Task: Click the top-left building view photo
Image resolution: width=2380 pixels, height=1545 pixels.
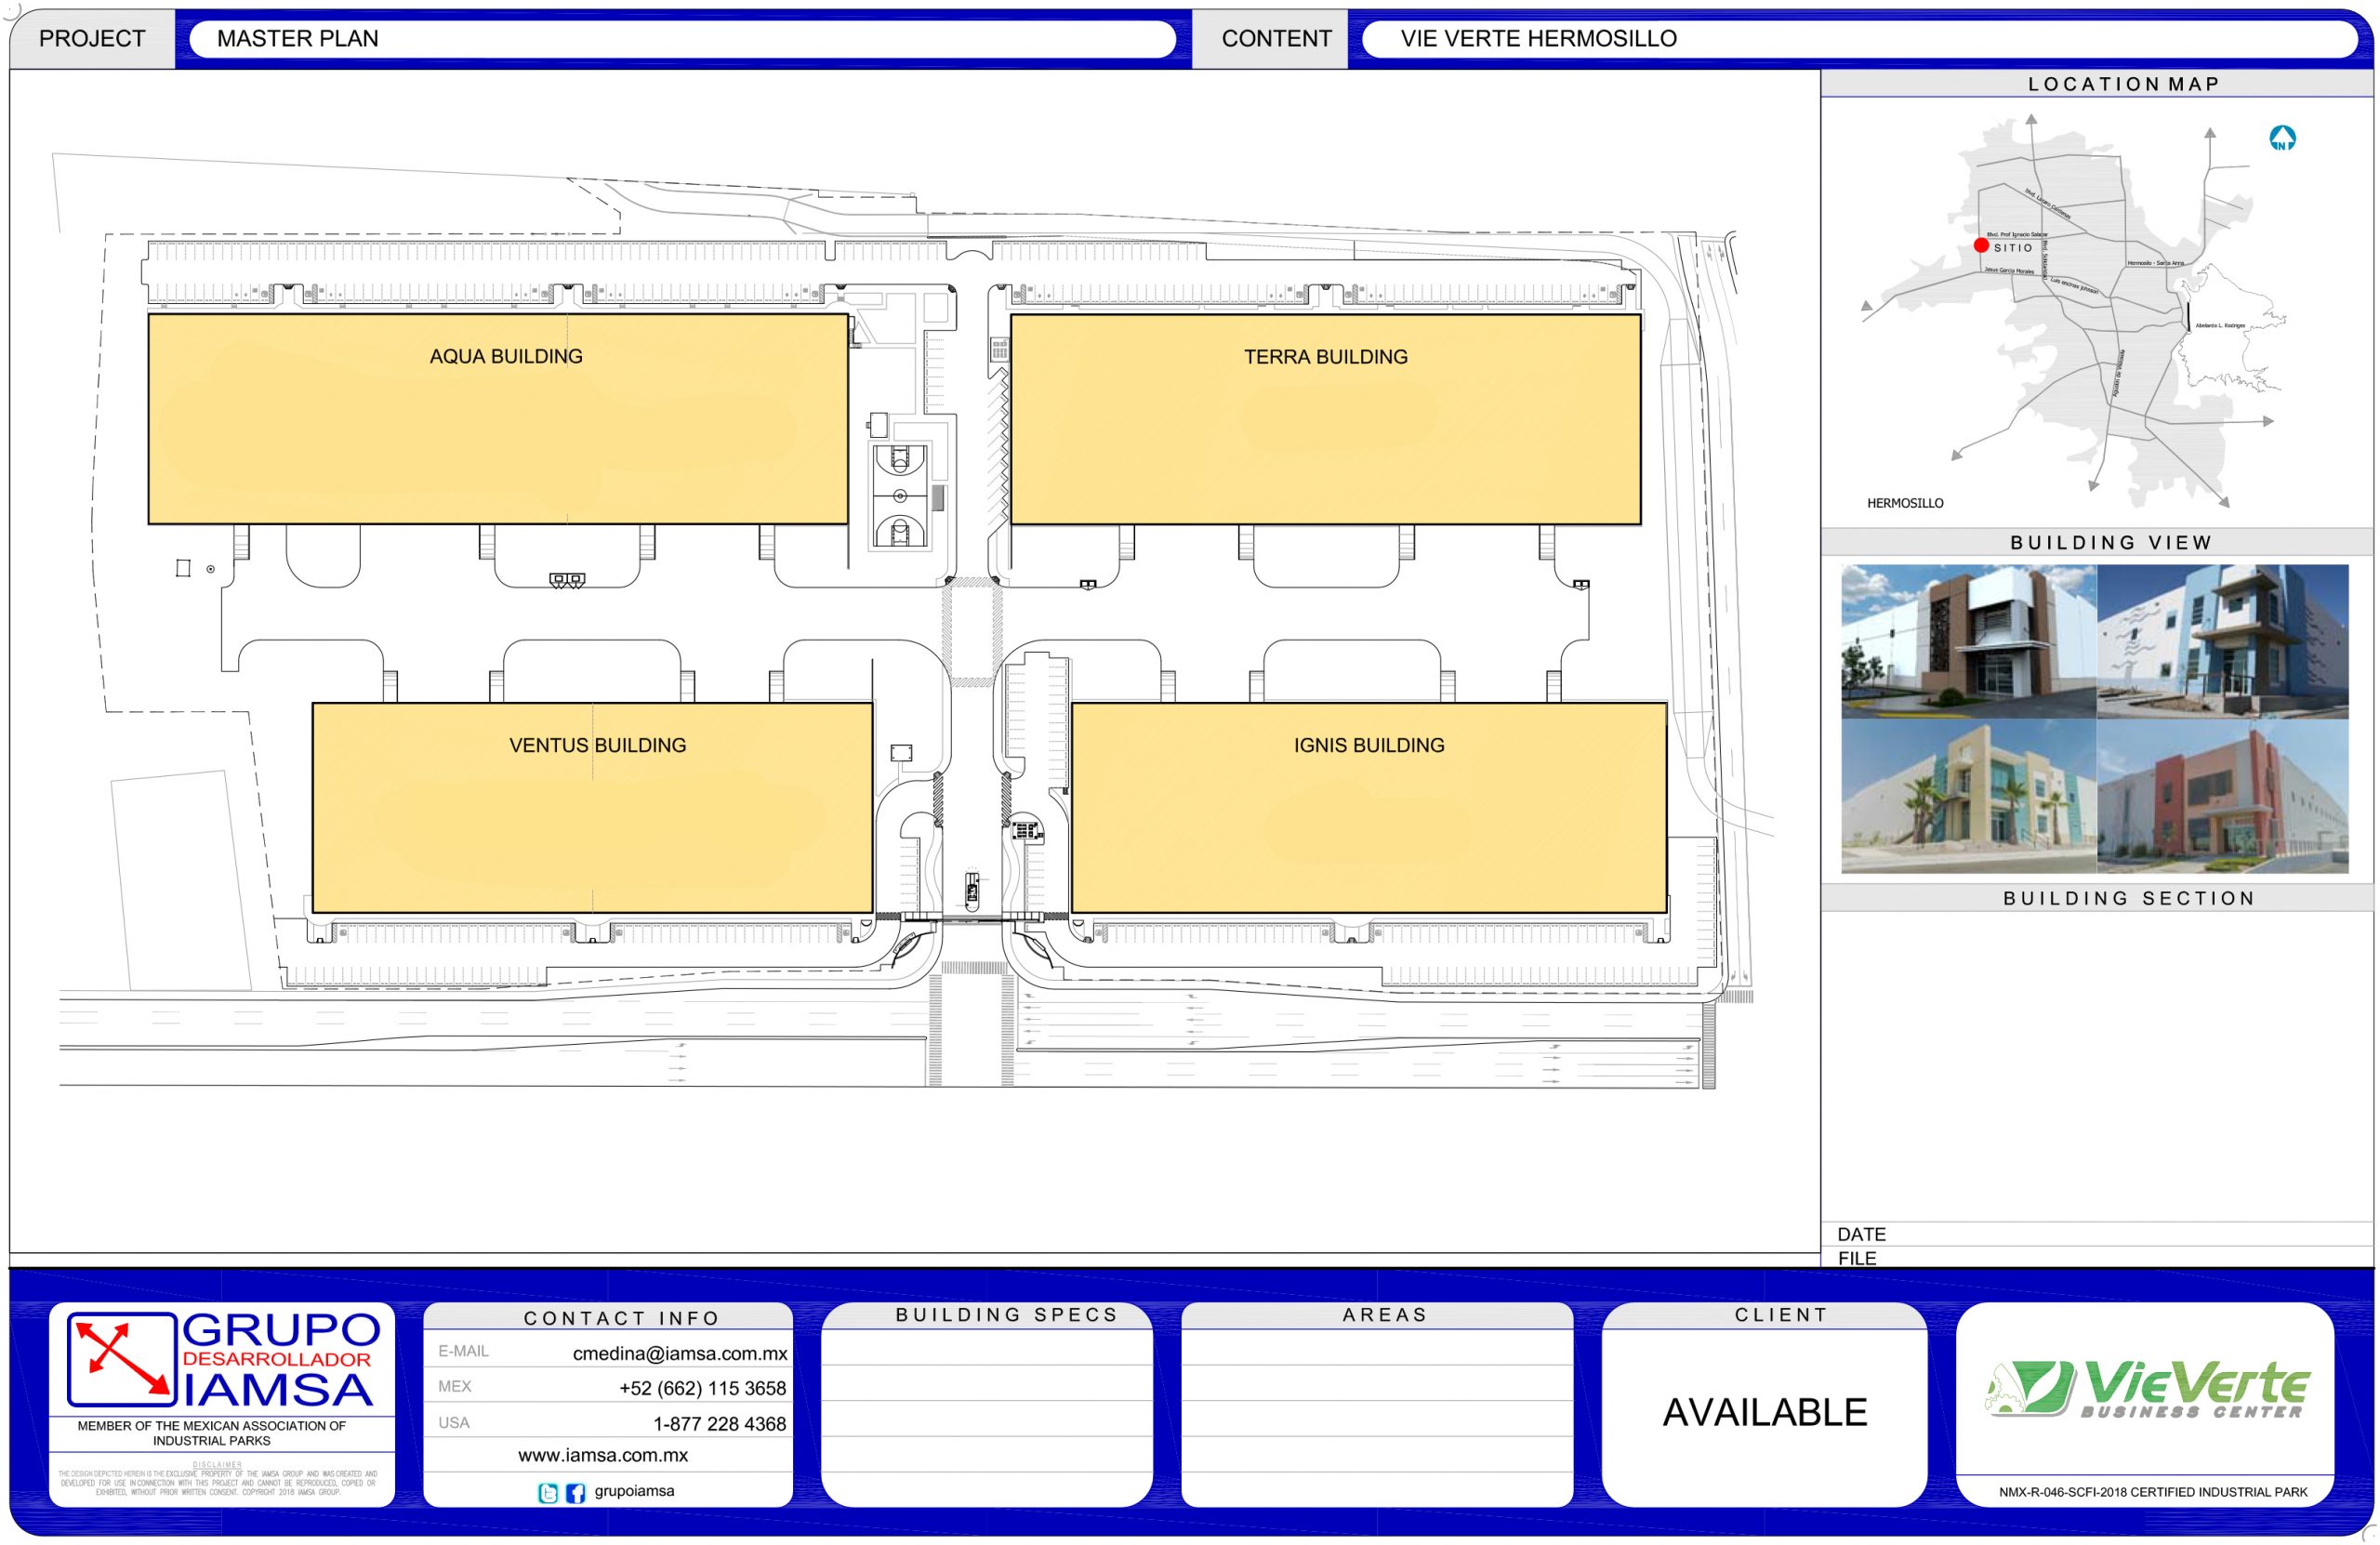Action: tap(1968, 641)
